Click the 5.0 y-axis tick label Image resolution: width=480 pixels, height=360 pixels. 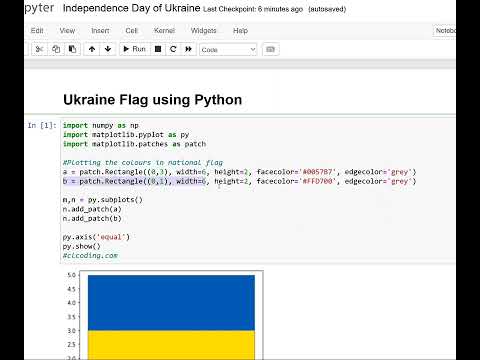[x=71, y=275]
